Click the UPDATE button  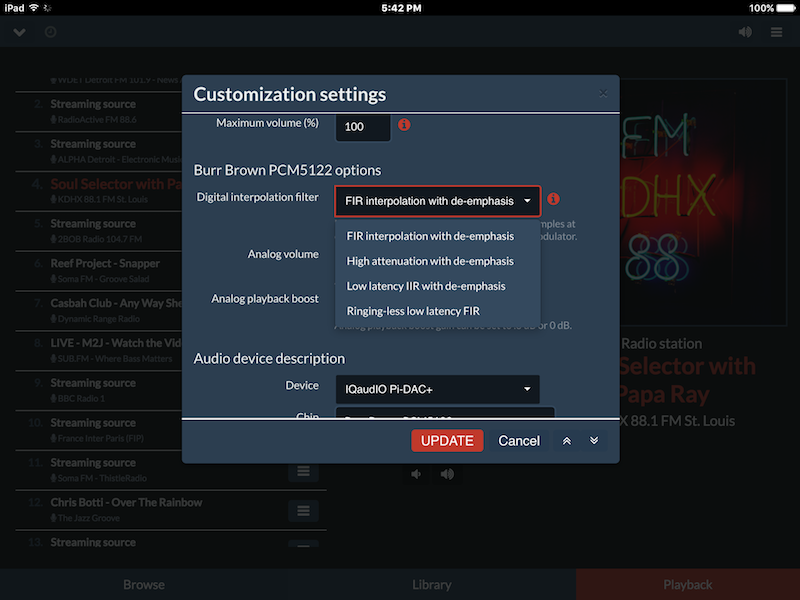[447, 441]
